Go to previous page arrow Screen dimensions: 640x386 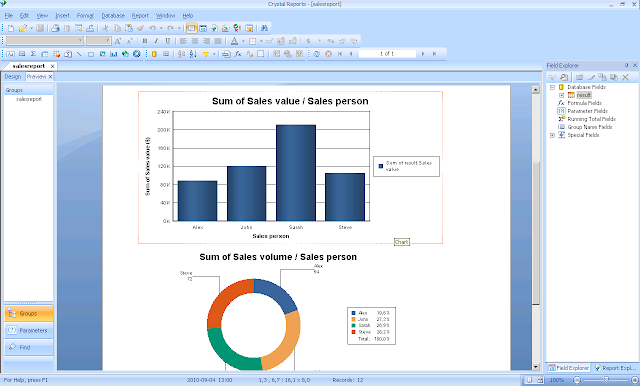[x=351, y=54]
